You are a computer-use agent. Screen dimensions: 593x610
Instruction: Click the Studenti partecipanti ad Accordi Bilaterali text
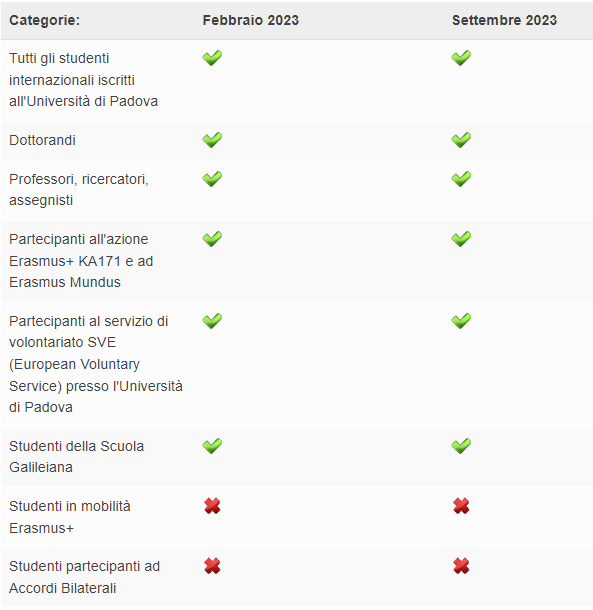84,577
